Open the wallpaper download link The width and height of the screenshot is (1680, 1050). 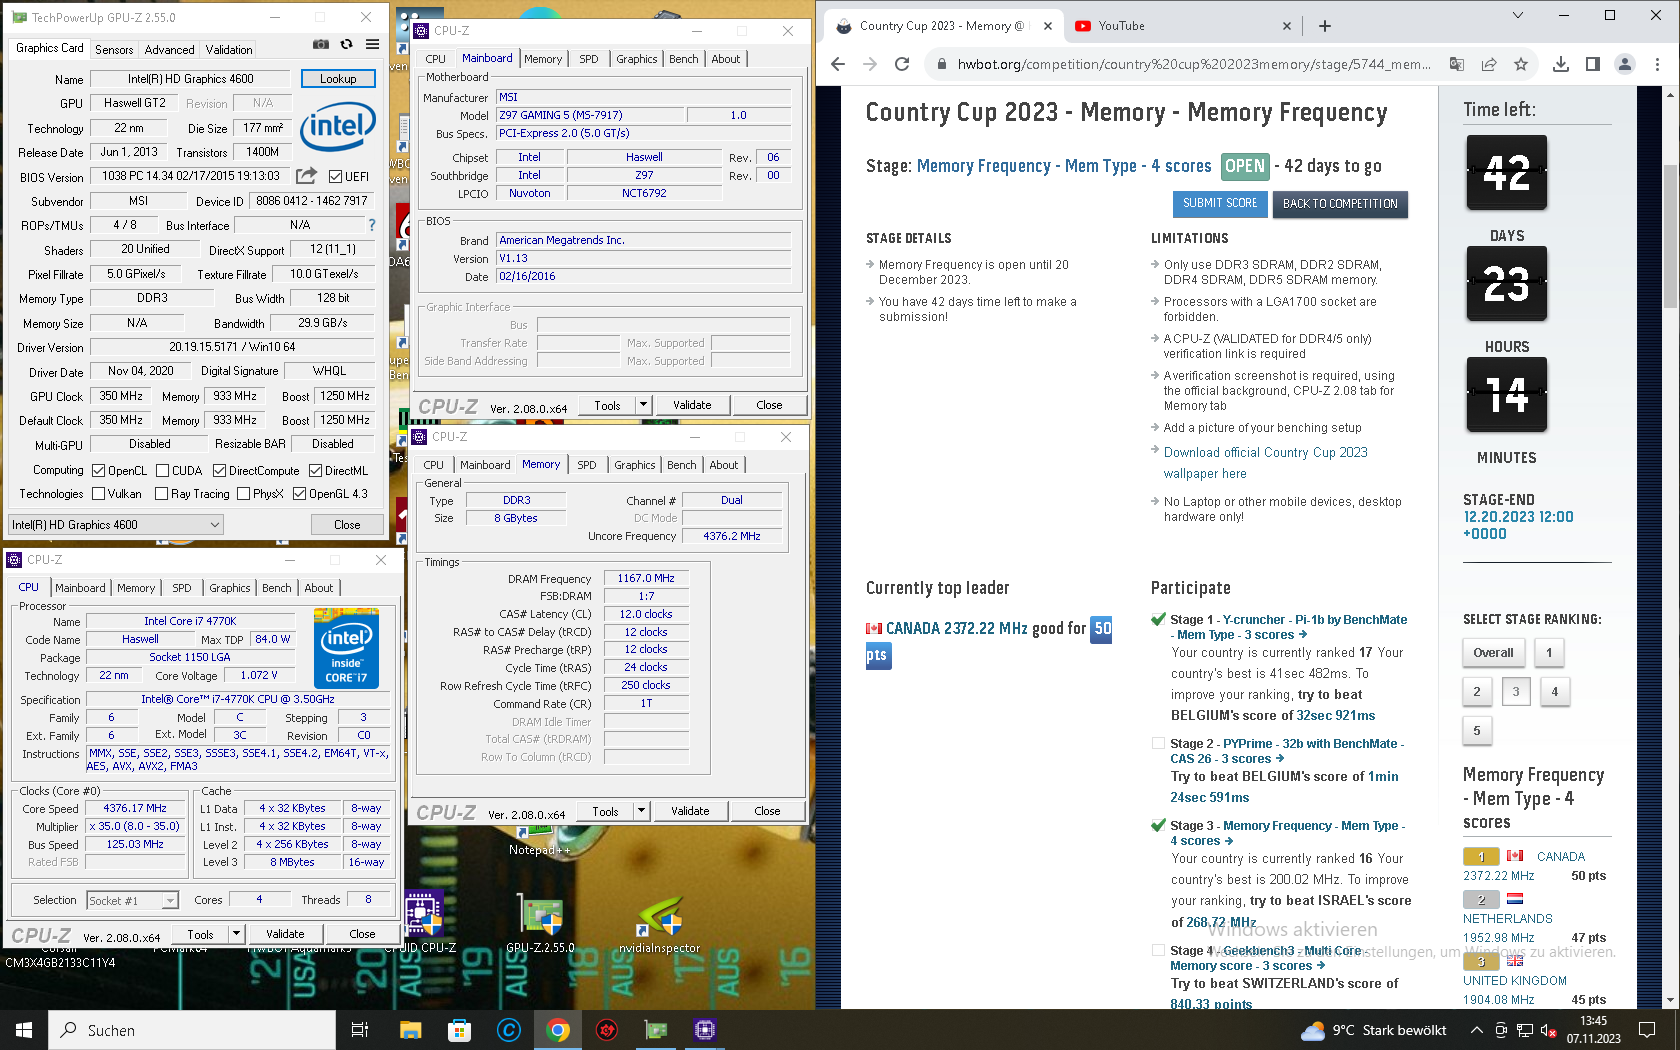1265,463
